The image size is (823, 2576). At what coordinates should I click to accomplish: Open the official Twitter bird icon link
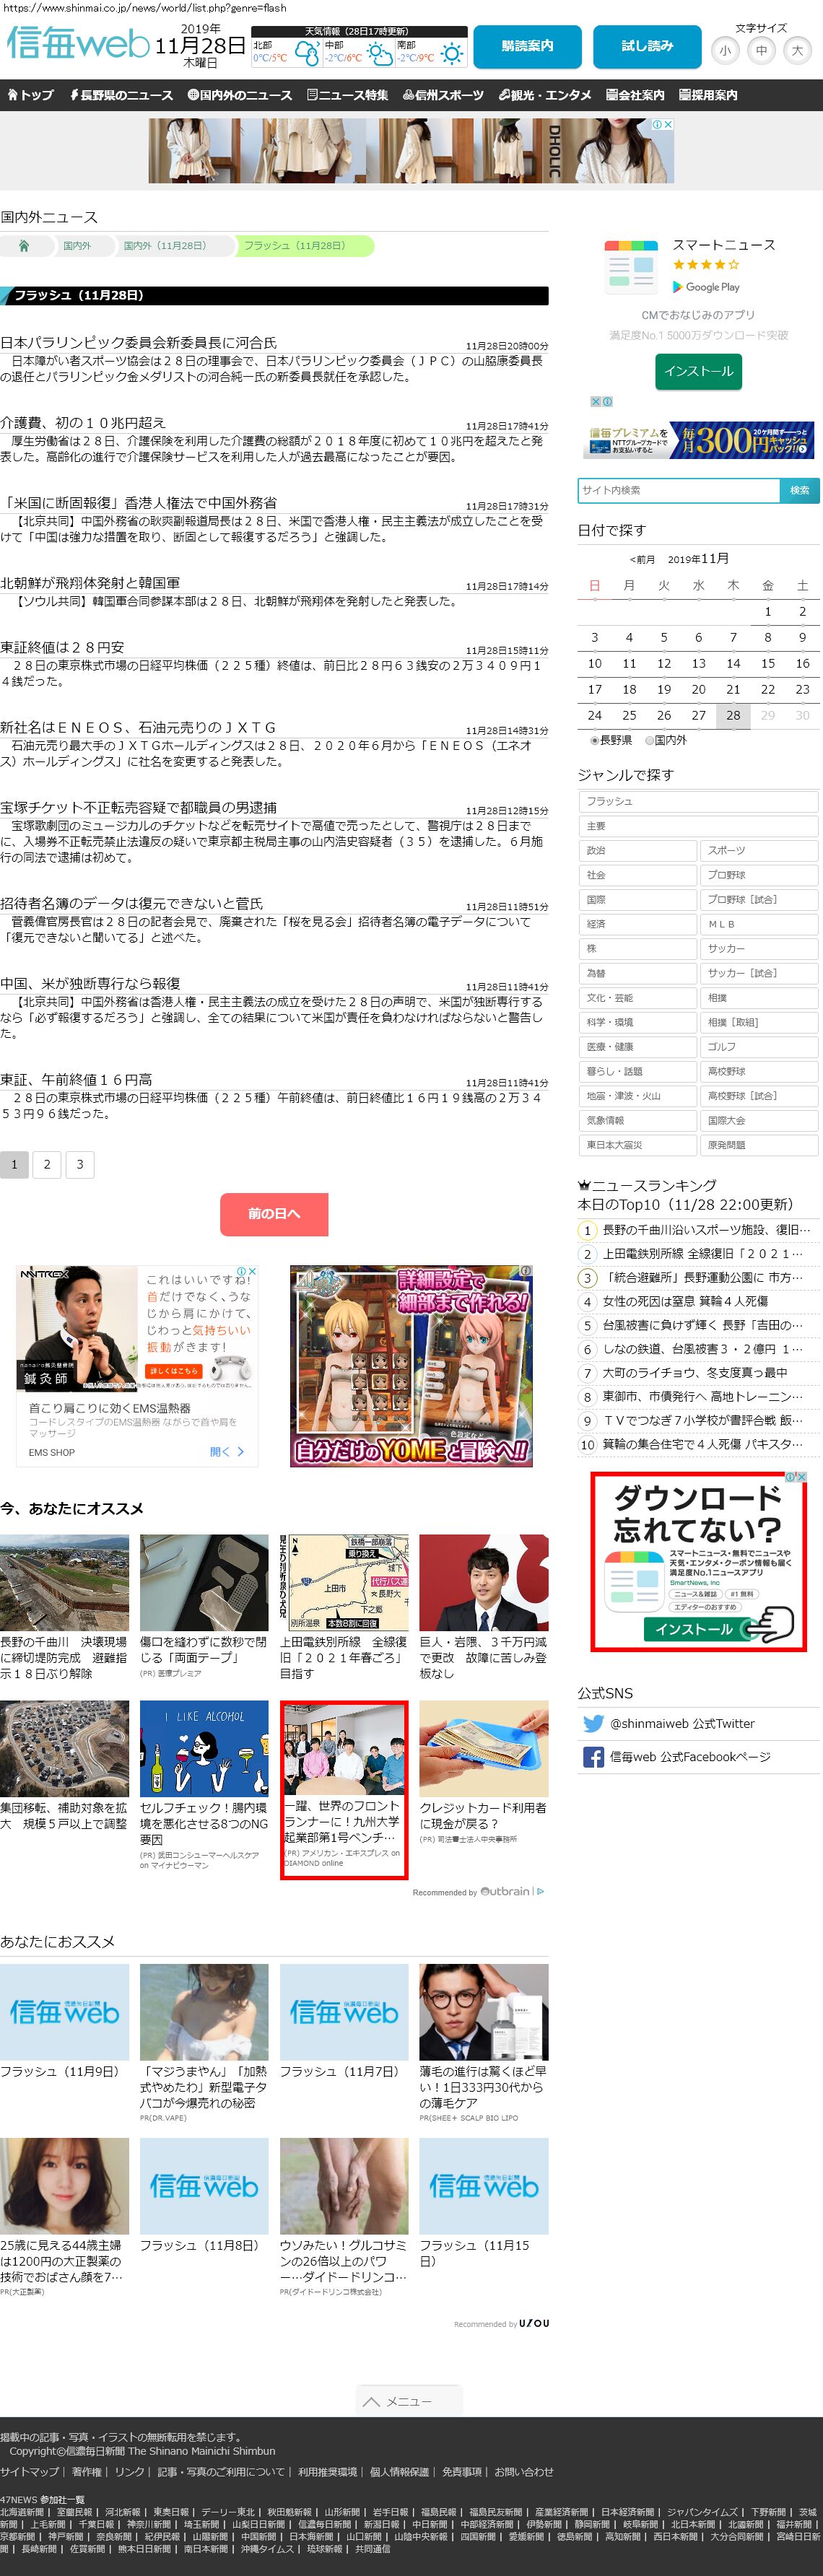click(593, 1723)
